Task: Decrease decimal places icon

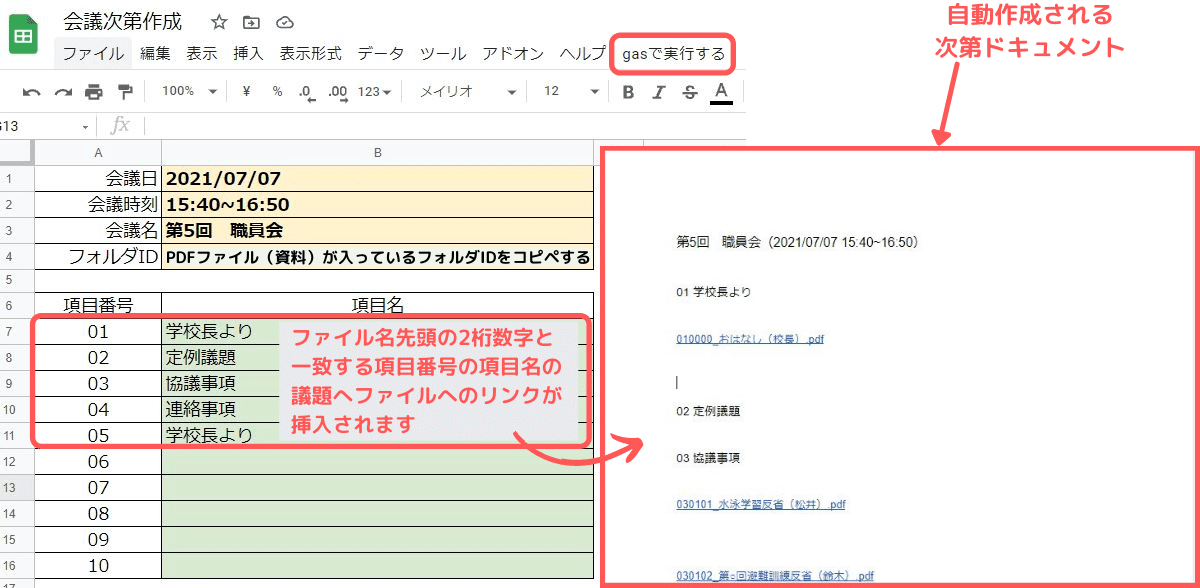Action: (x=304, y=92)
